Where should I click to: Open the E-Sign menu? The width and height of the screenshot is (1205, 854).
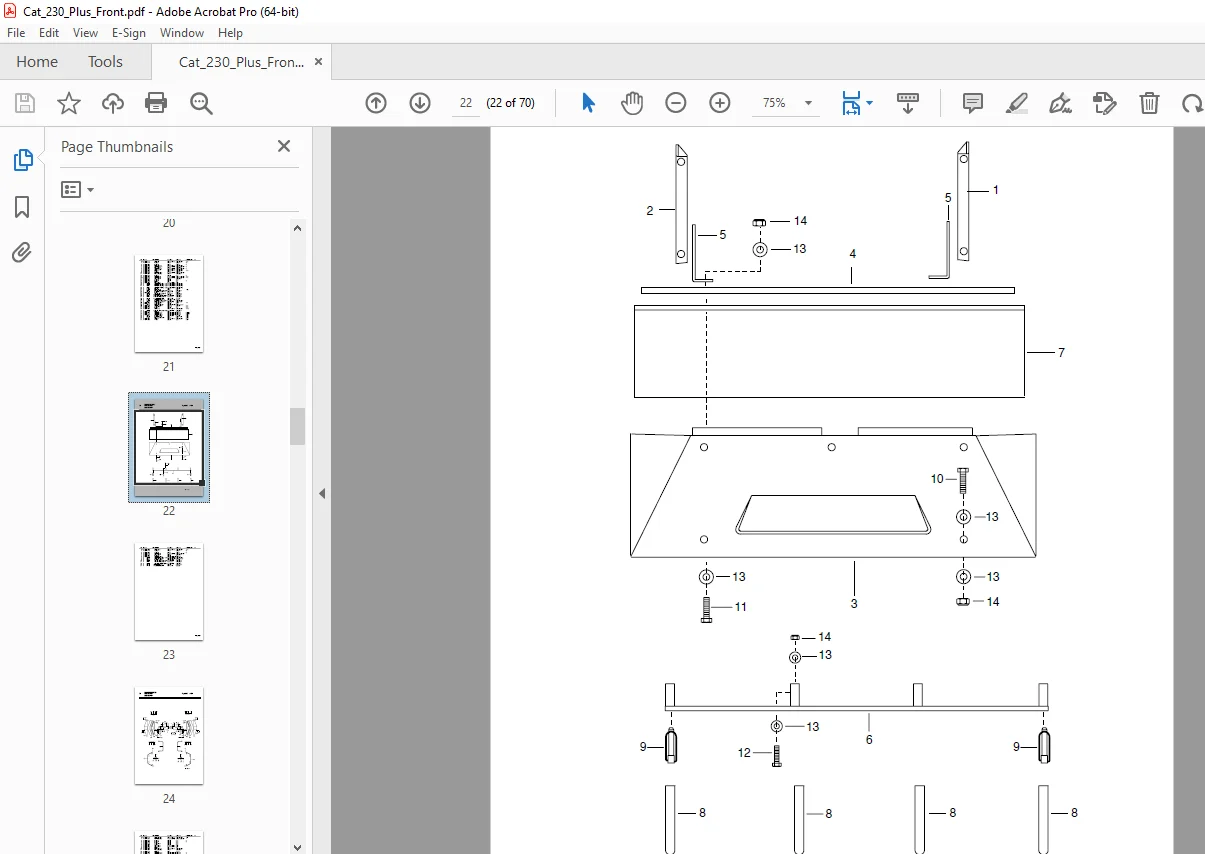[129, 33]
